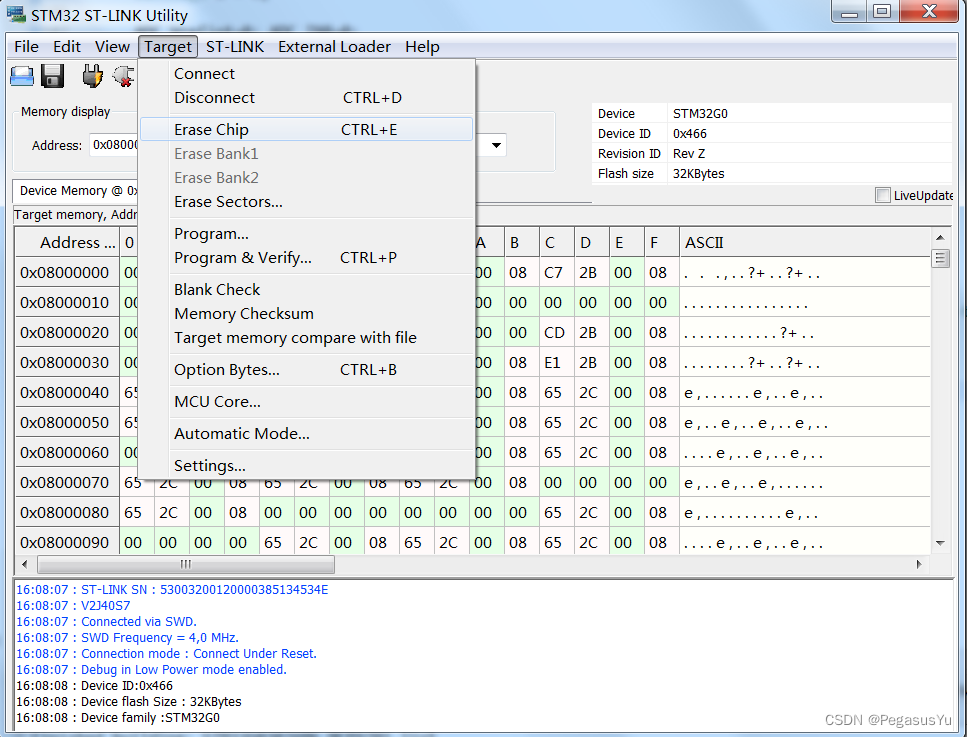The image size is (967, 737).
Task: Toggle the LiveUpdate checkbox
Action: [883, 196]
